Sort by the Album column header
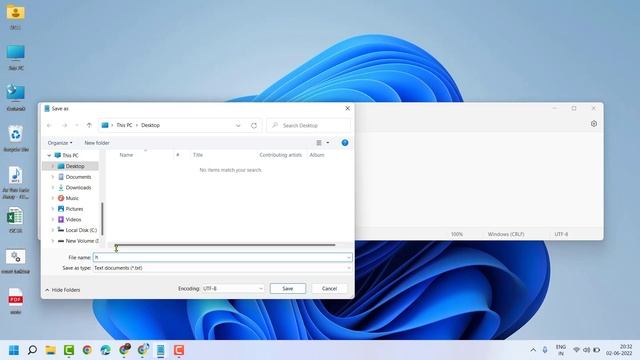The image size is (640, 360). point(317,155)
